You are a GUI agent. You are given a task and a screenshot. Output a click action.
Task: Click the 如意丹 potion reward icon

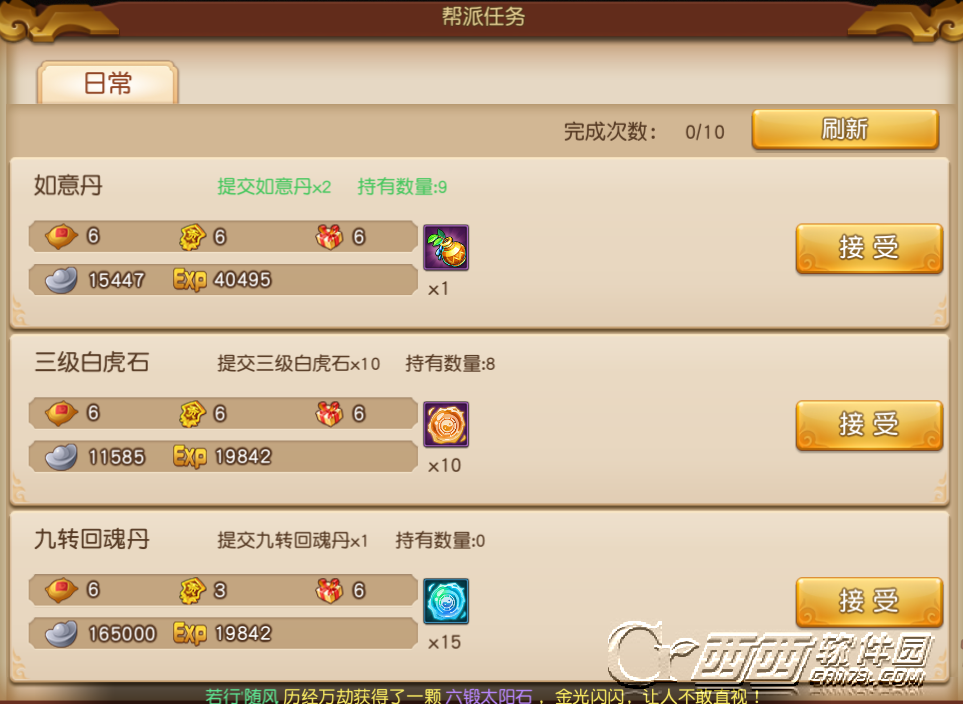446,248
